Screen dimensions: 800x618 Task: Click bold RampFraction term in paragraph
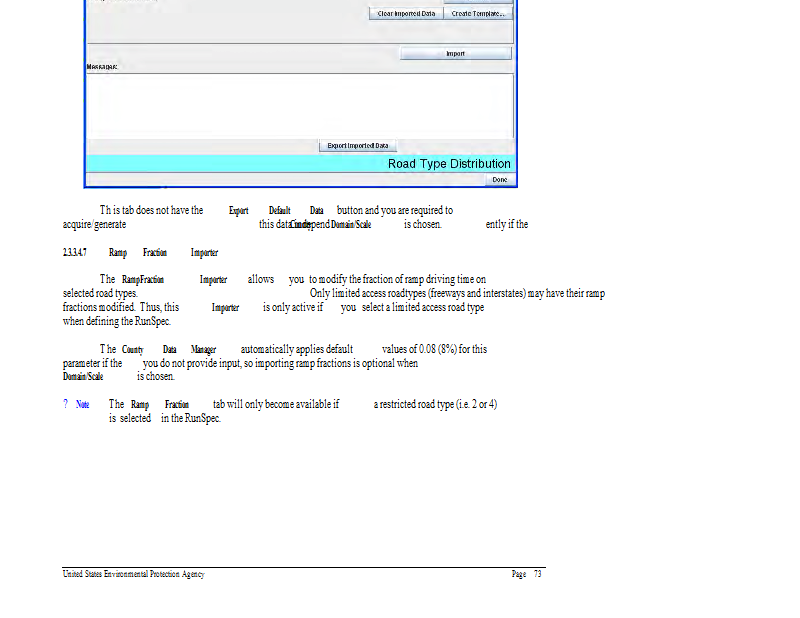143,280
